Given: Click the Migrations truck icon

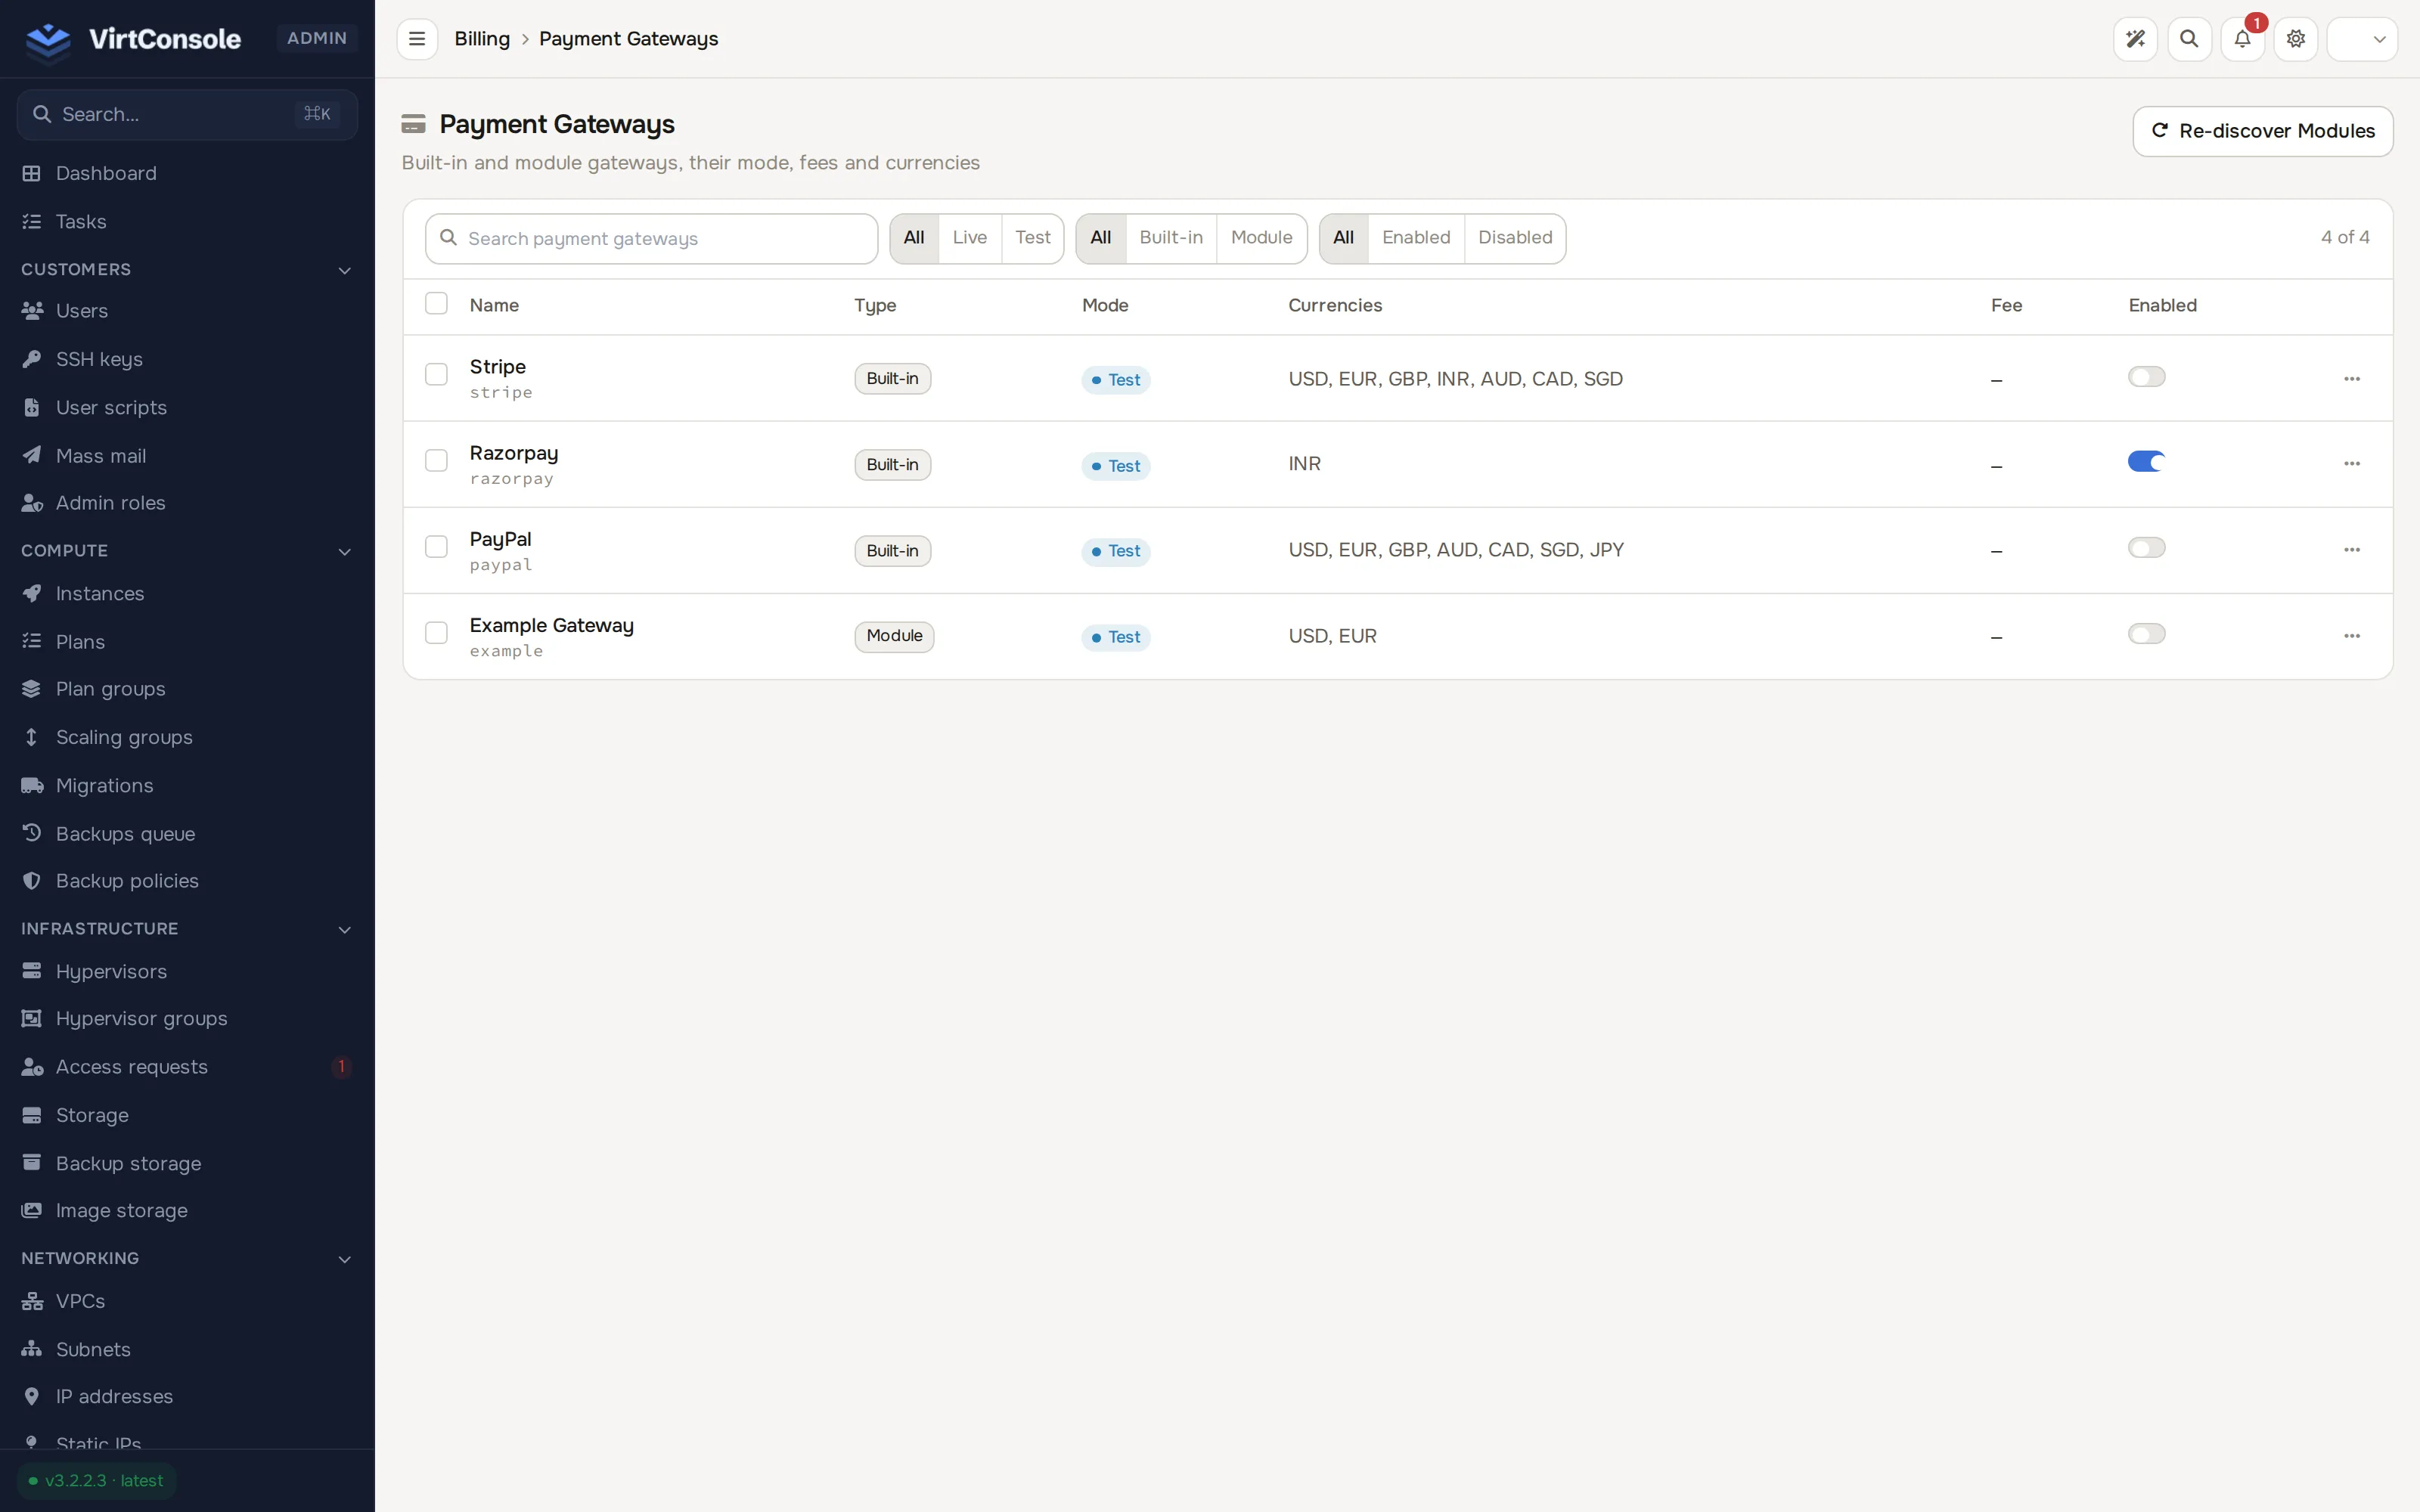Looking at the screenshot, I should pyautogui.click(x=32, y=785).
